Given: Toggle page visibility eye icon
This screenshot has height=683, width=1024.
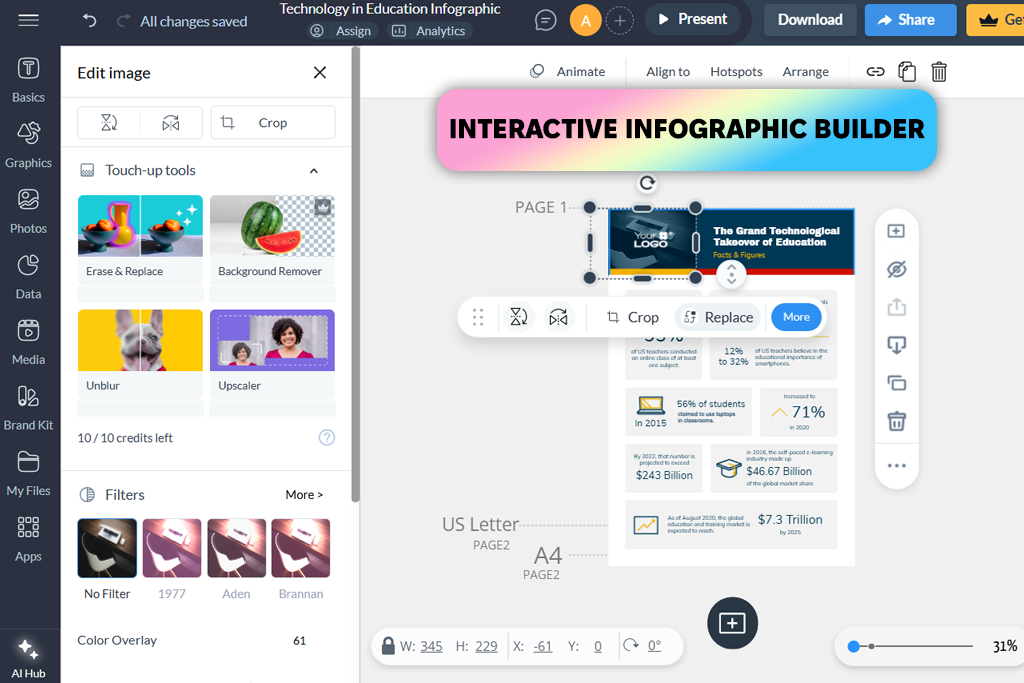Looking at the screenshot, I should click(x=896, y=269).
